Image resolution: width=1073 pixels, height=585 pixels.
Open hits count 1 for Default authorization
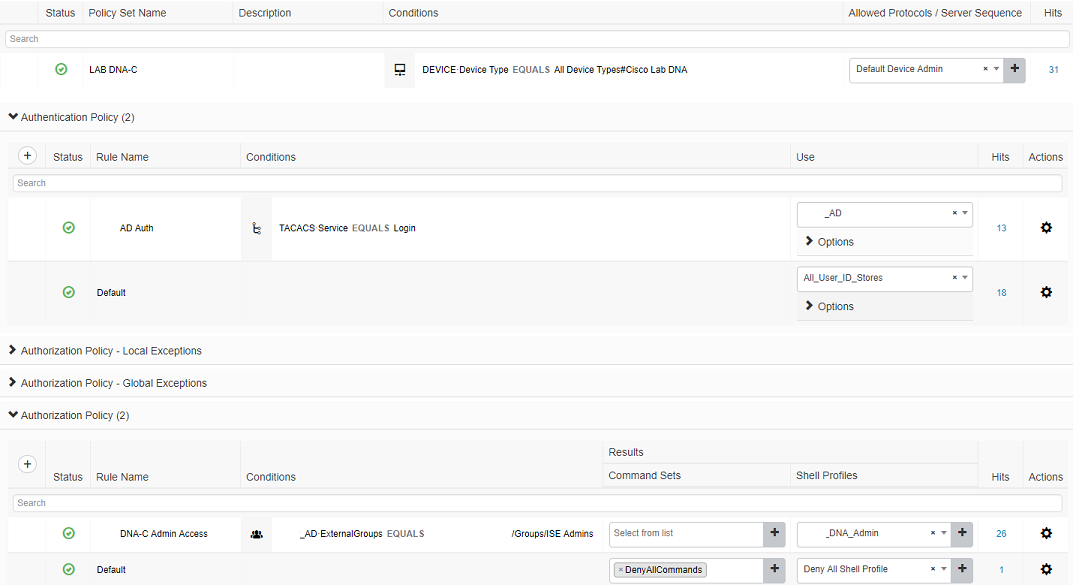1001,570
